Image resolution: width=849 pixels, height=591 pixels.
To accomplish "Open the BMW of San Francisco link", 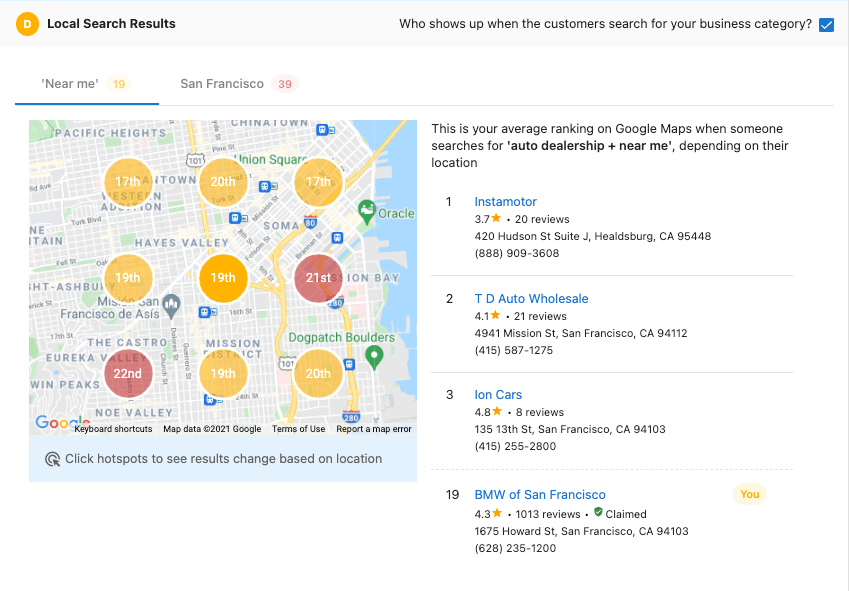I will coord(540,495).
